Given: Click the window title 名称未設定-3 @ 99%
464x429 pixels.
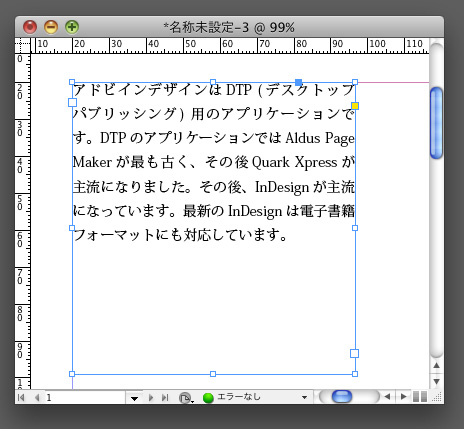Looking at the screenshot, I should click(229, 27).
